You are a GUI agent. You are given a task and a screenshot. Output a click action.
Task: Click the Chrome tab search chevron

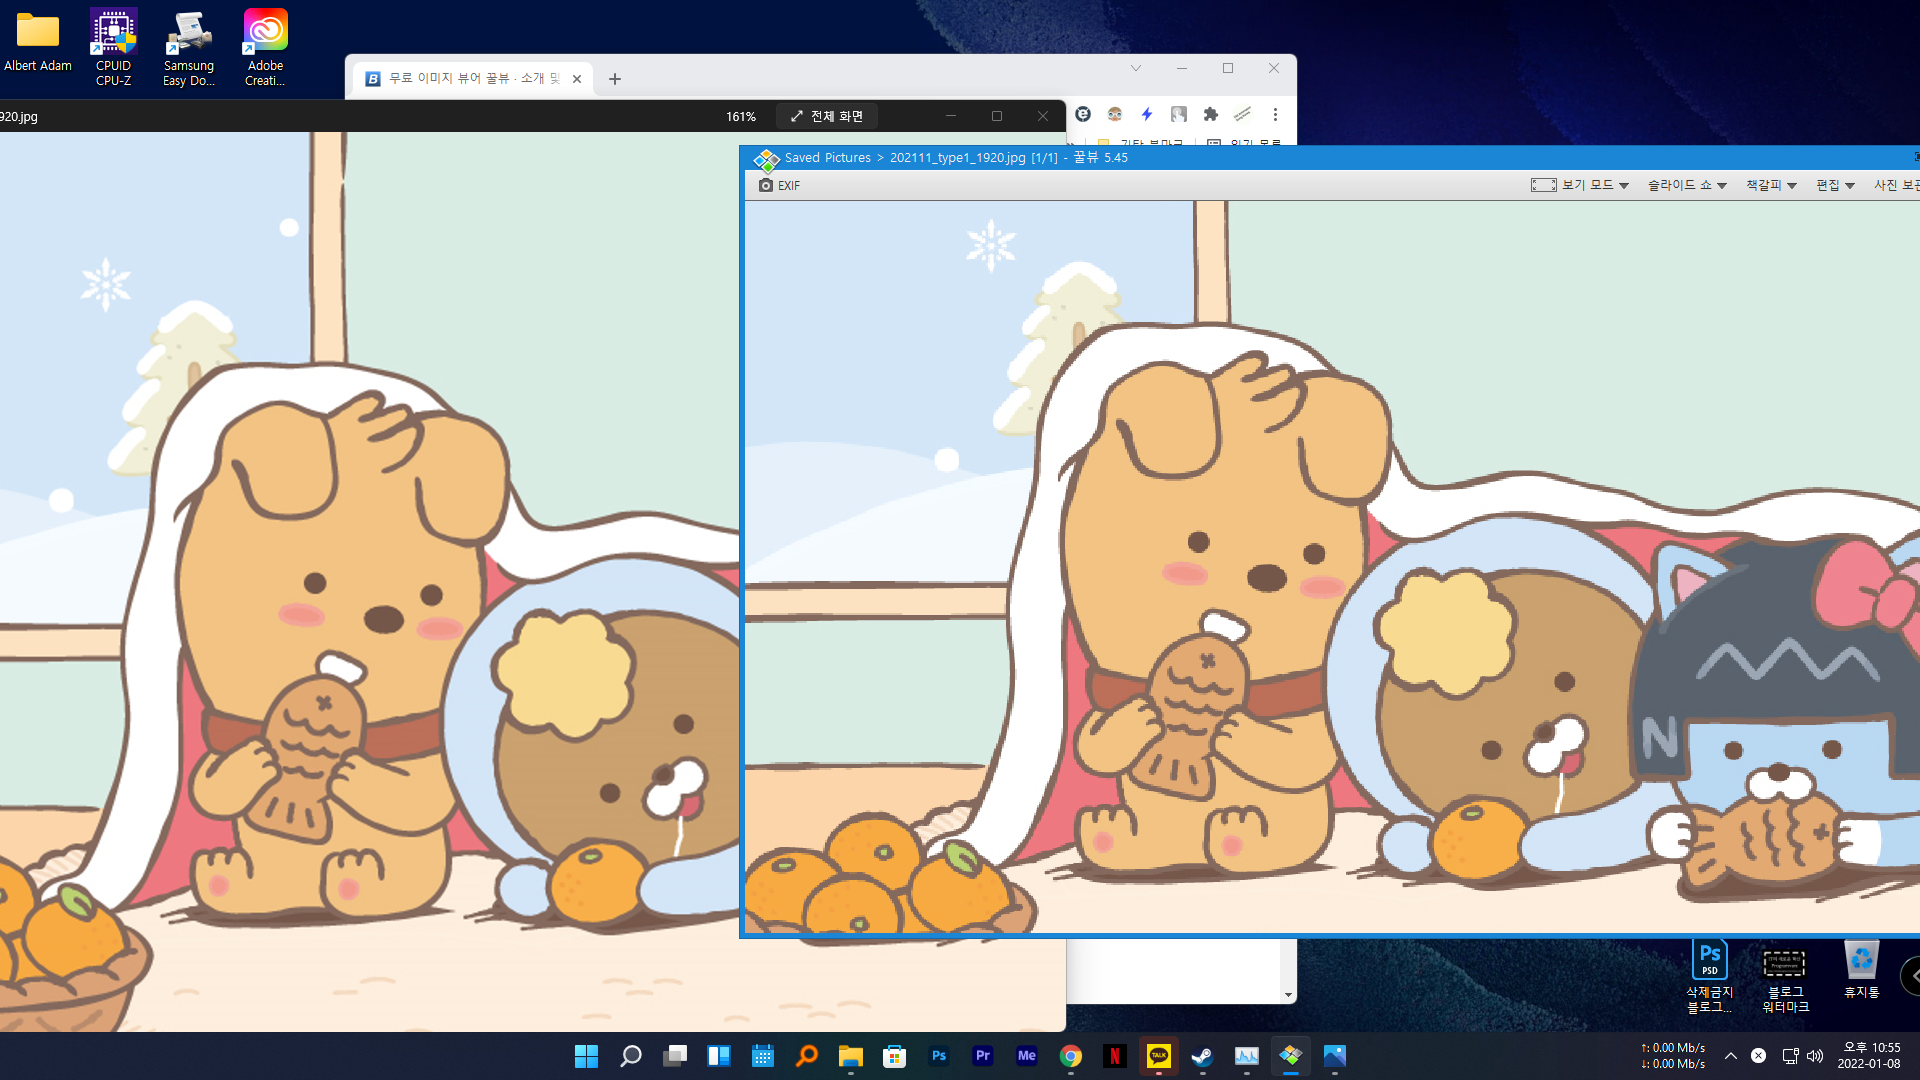tap(1136, 69)
